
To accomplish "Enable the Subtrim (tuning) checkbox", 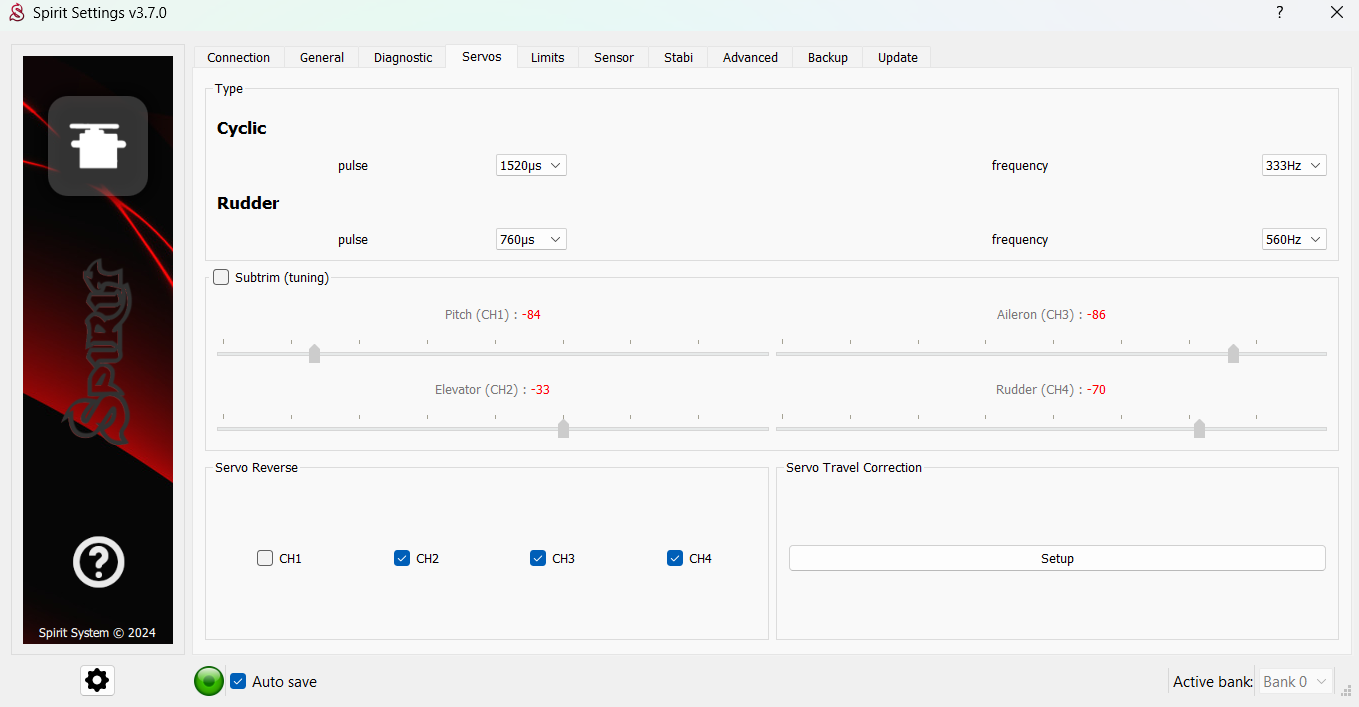I will (x=221, y=277).
